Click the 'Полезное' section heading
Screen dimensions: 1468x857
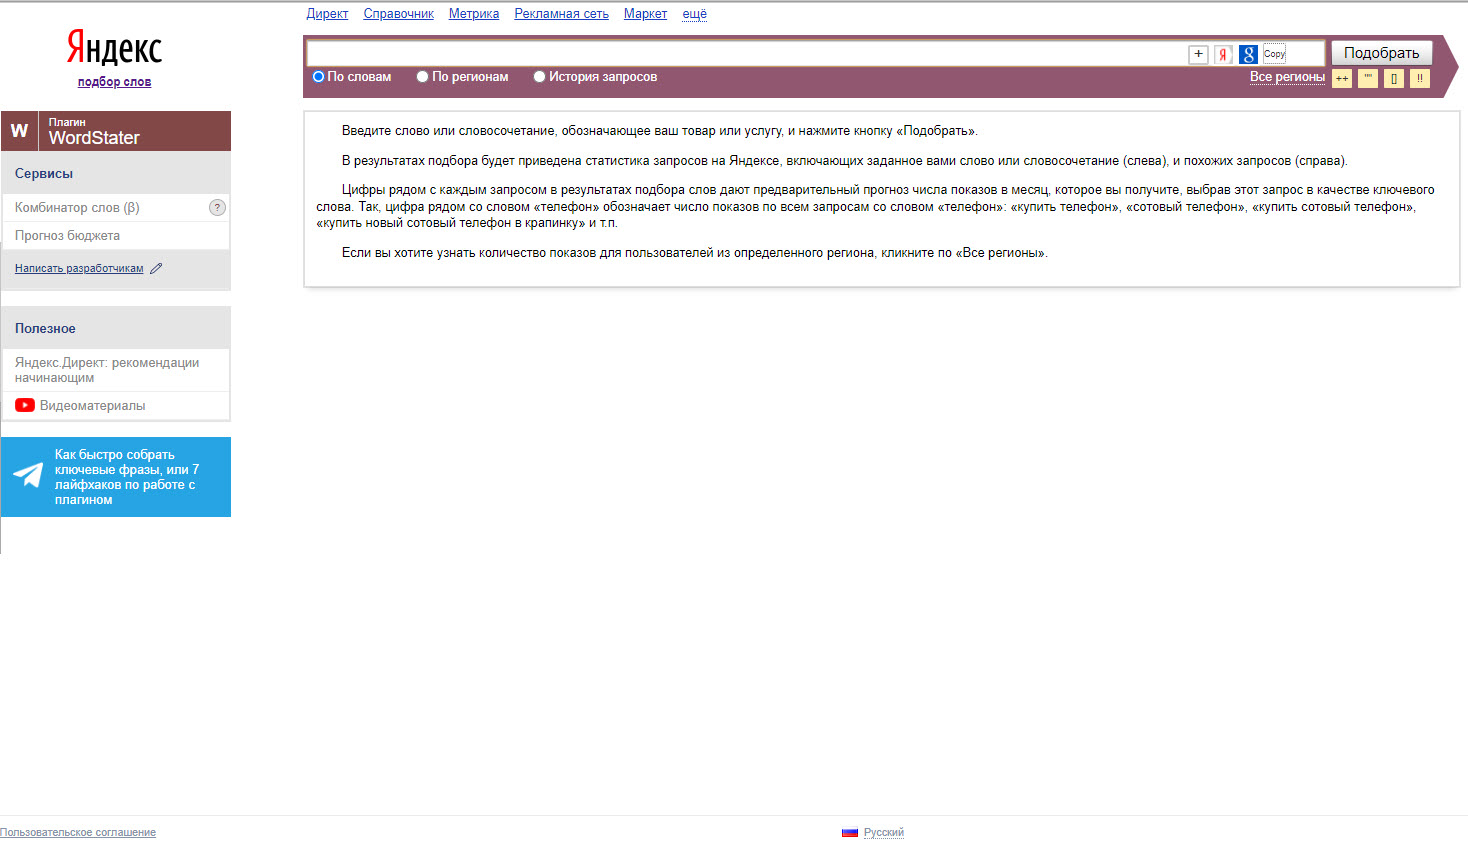(45, 328)
